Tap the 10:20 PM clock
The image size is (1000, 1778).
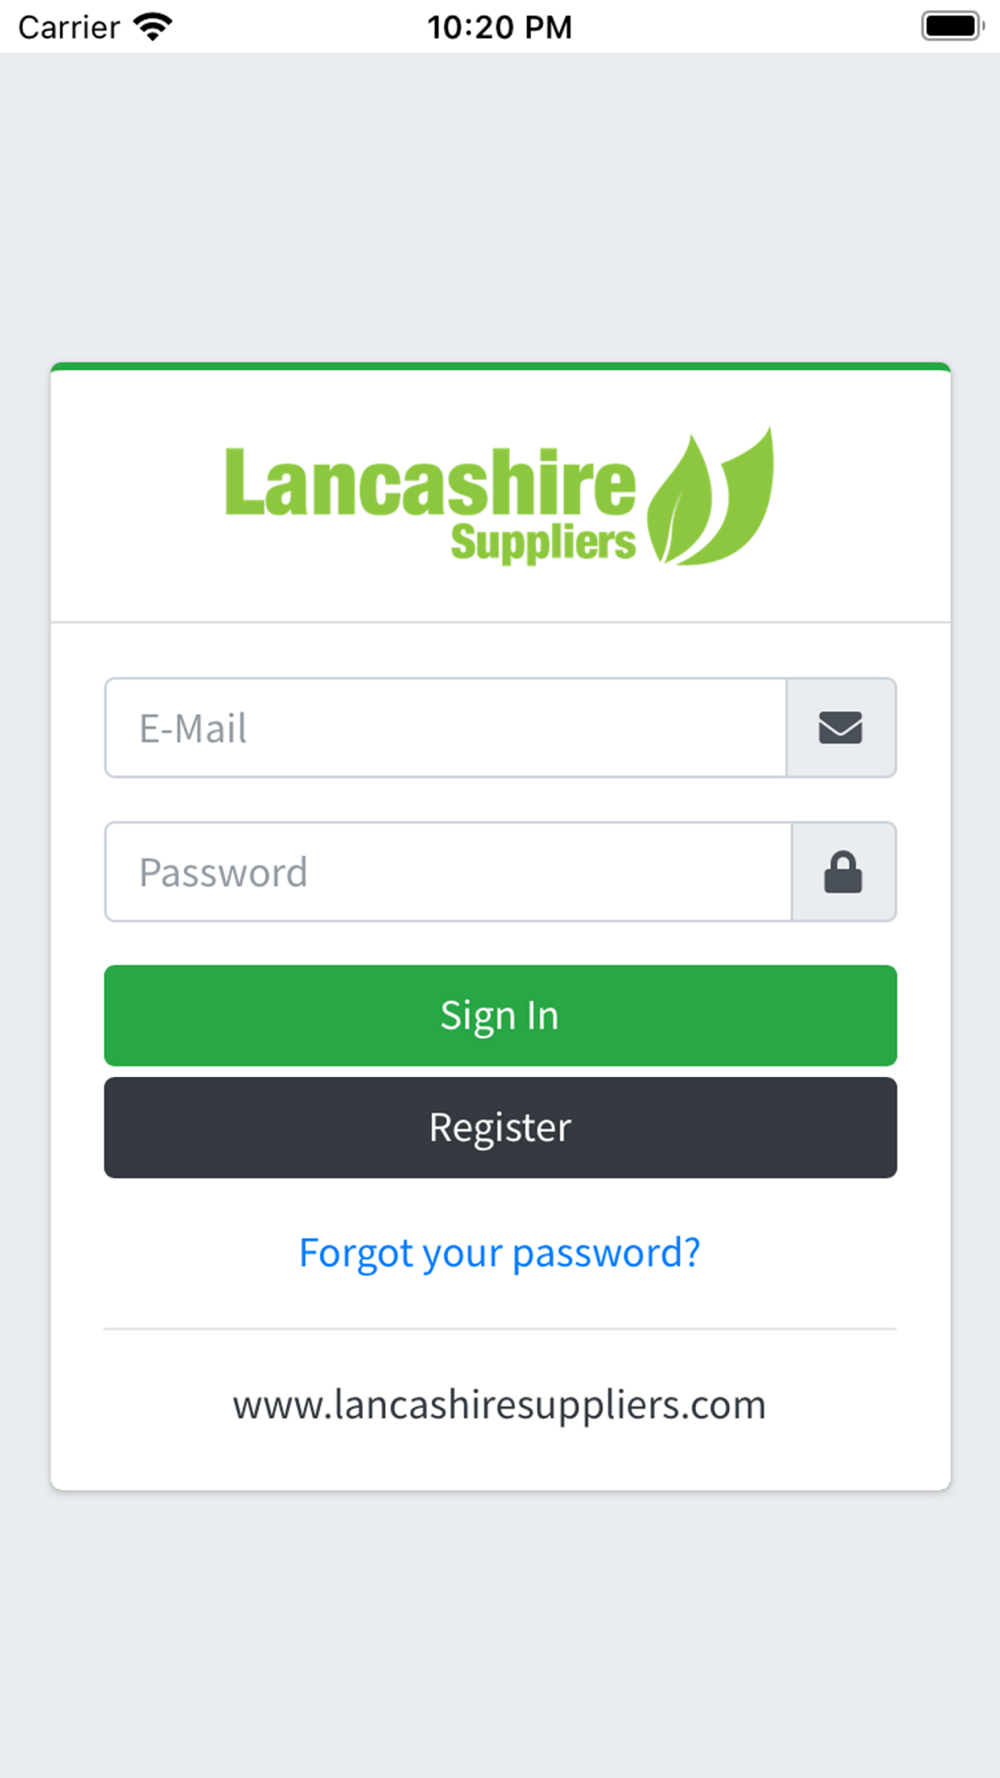(x=500, y=27)
